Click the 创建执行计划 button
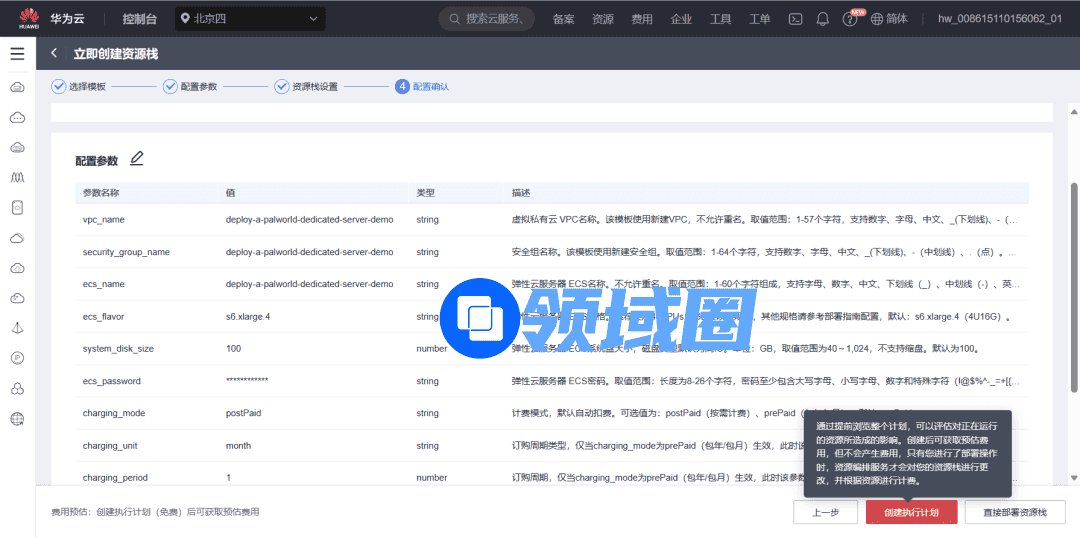The image size is (1080, 538). (911, 512)
